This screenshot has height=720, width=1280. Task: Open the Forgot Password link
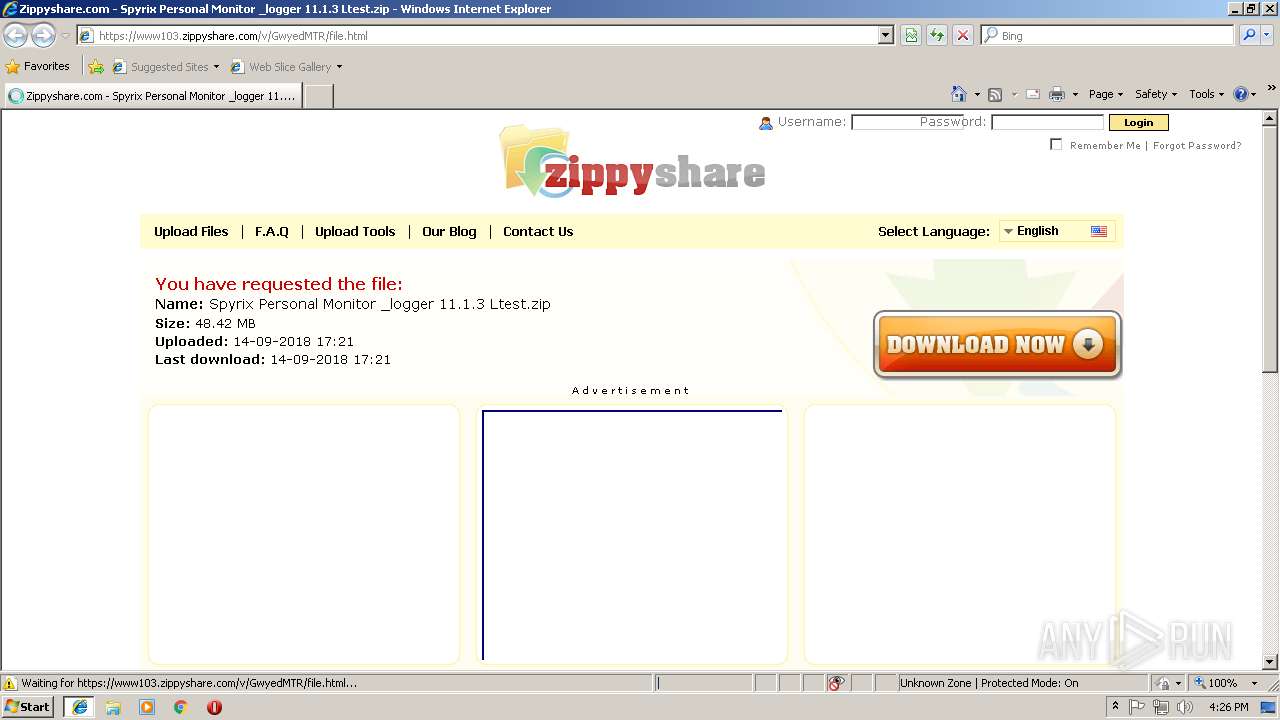point(1197,146)
